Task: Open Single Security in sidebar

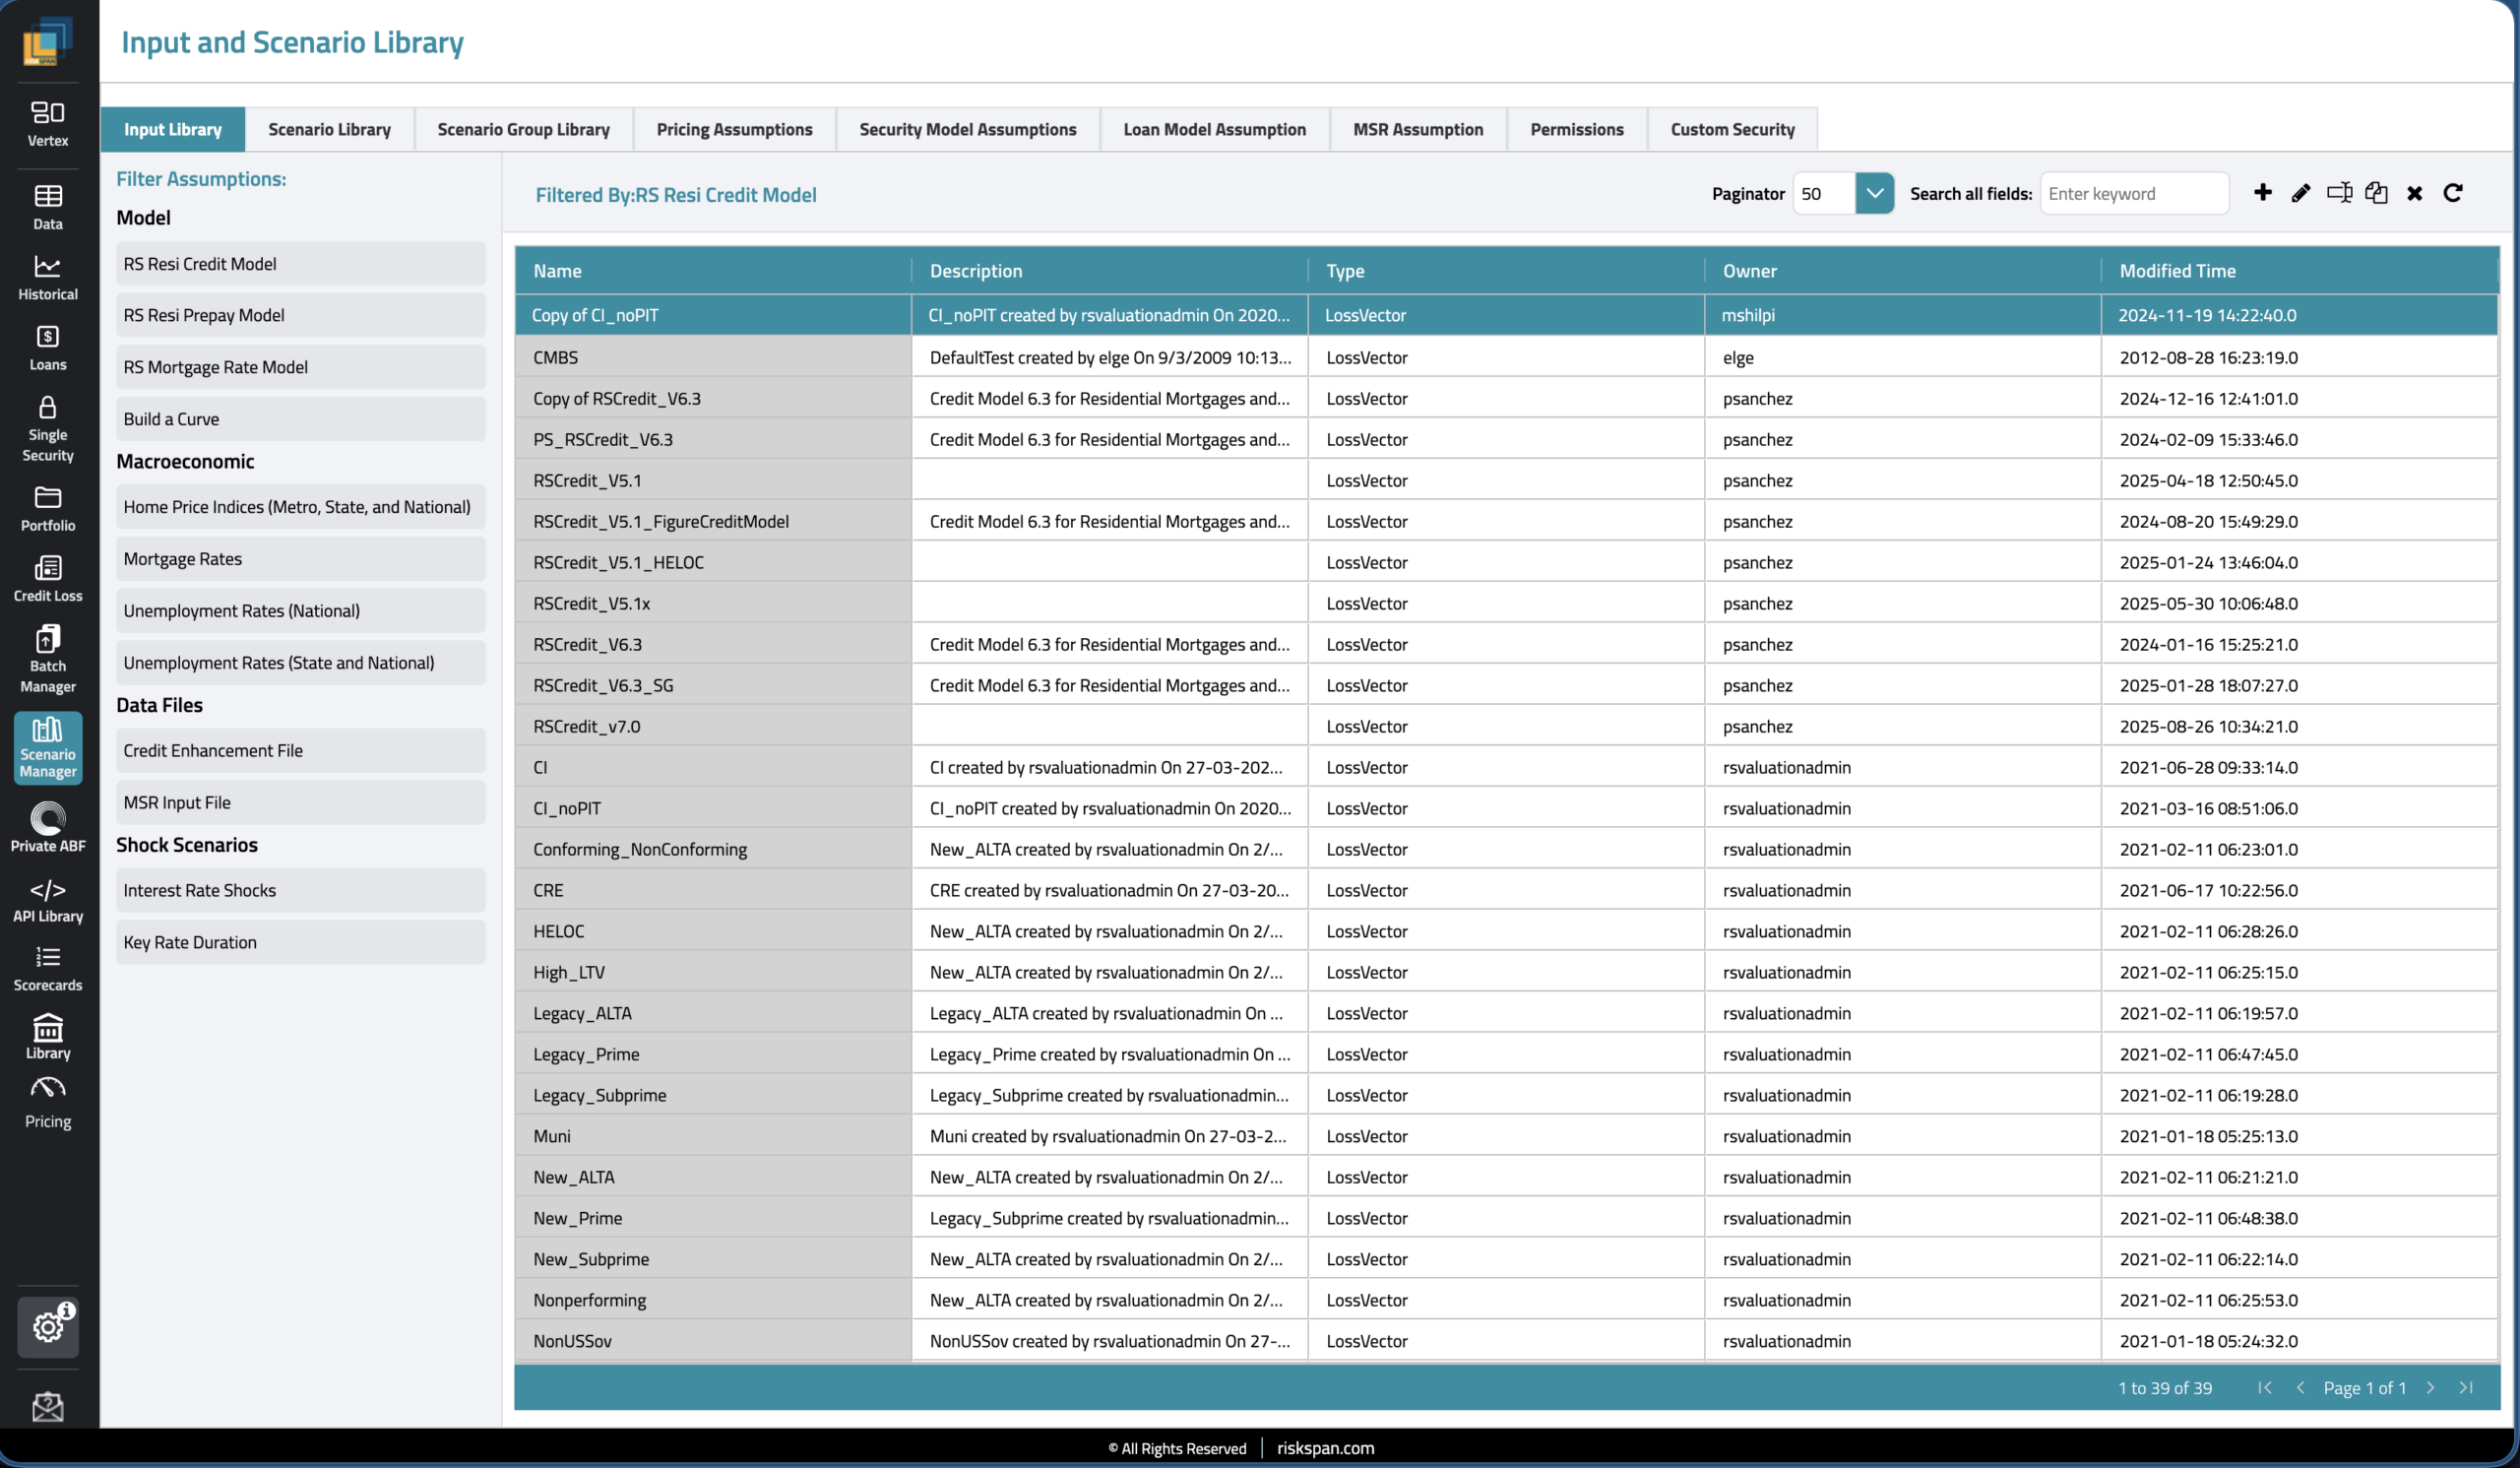Action: tap(48, 429)
